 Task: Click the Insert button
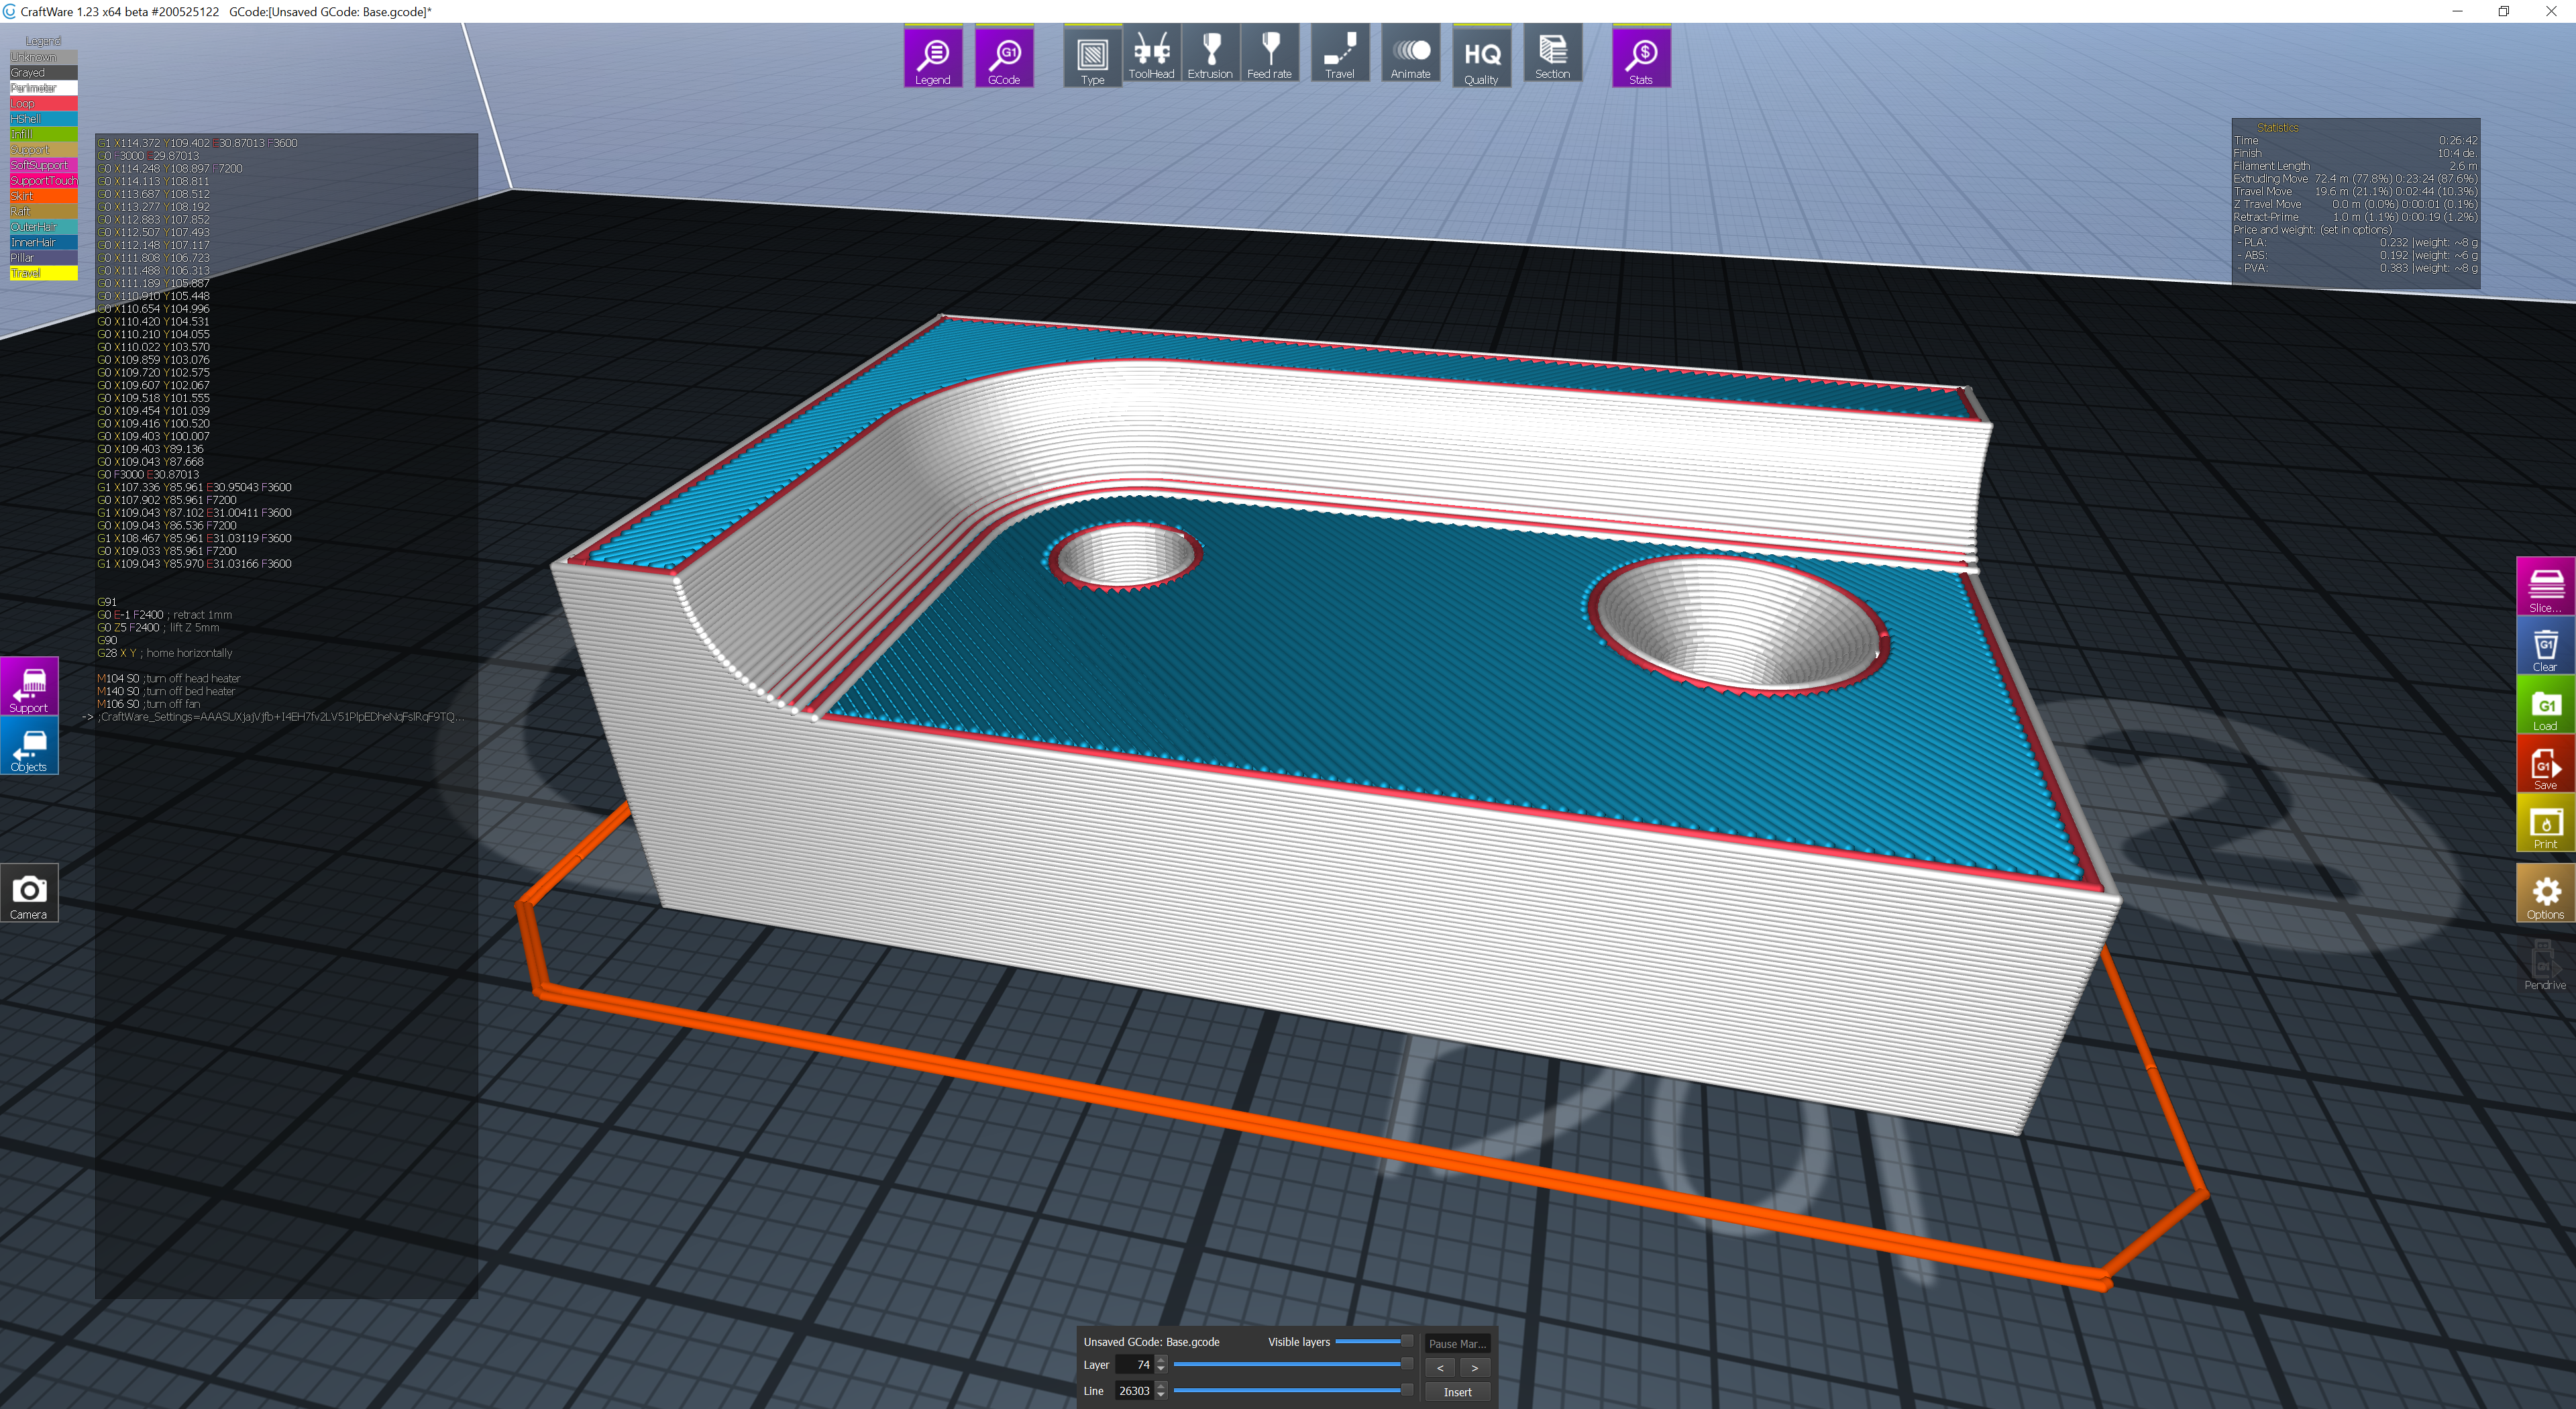1457,1392
